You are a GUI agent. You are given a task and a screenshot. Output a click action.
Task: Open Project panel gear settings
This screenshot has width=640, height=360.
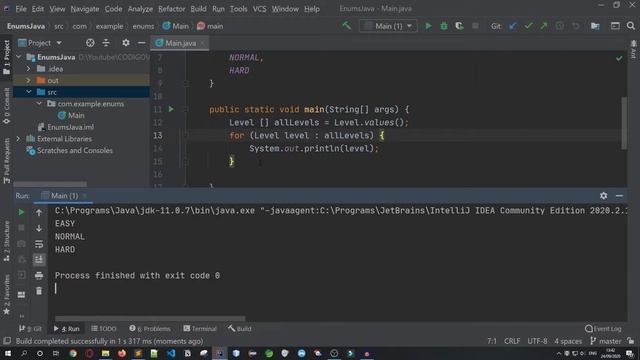pyautogui.click(x=126, y=43)
